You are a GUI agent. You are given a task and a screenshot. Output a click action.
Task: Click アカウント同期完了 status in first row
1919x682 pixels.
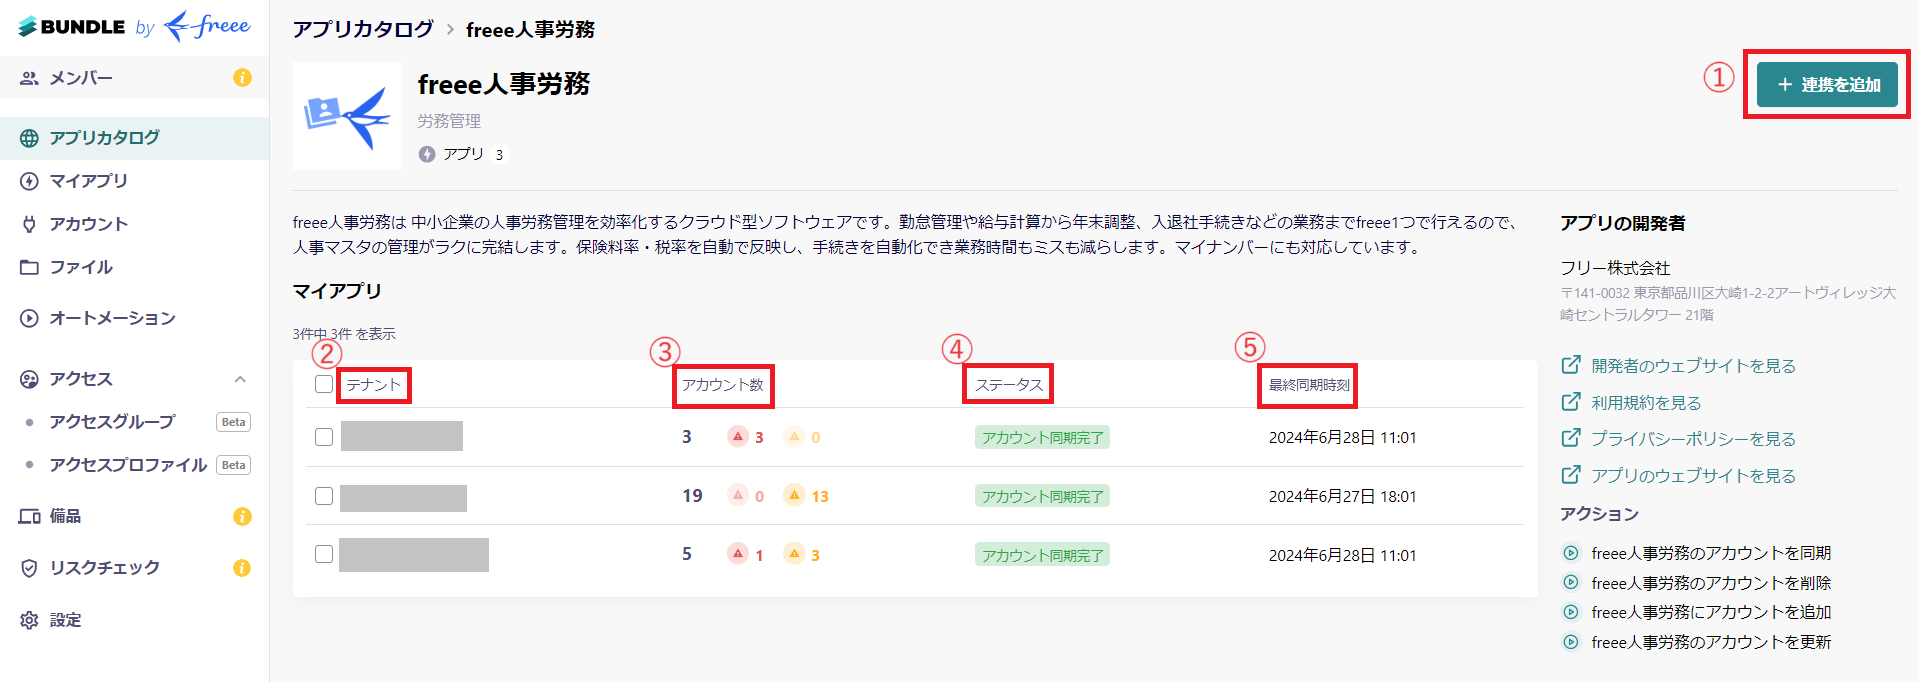[1042, 437]
